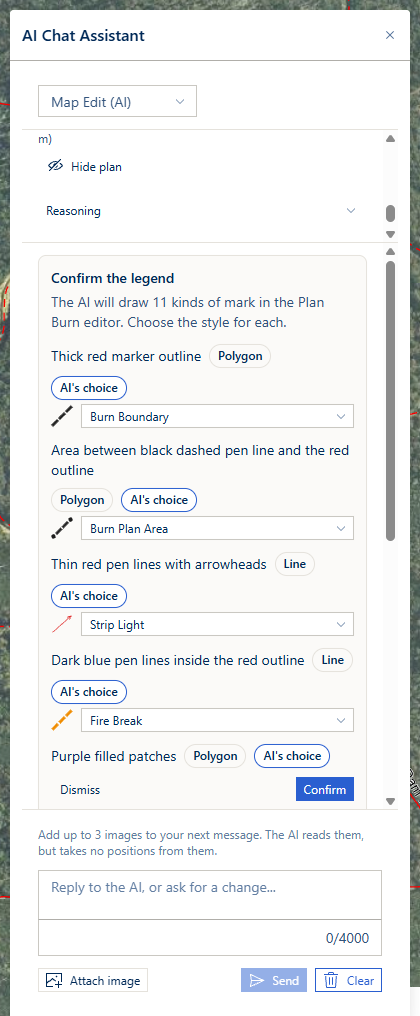Select AI's choice for thick red marker outline

(89, 388)
